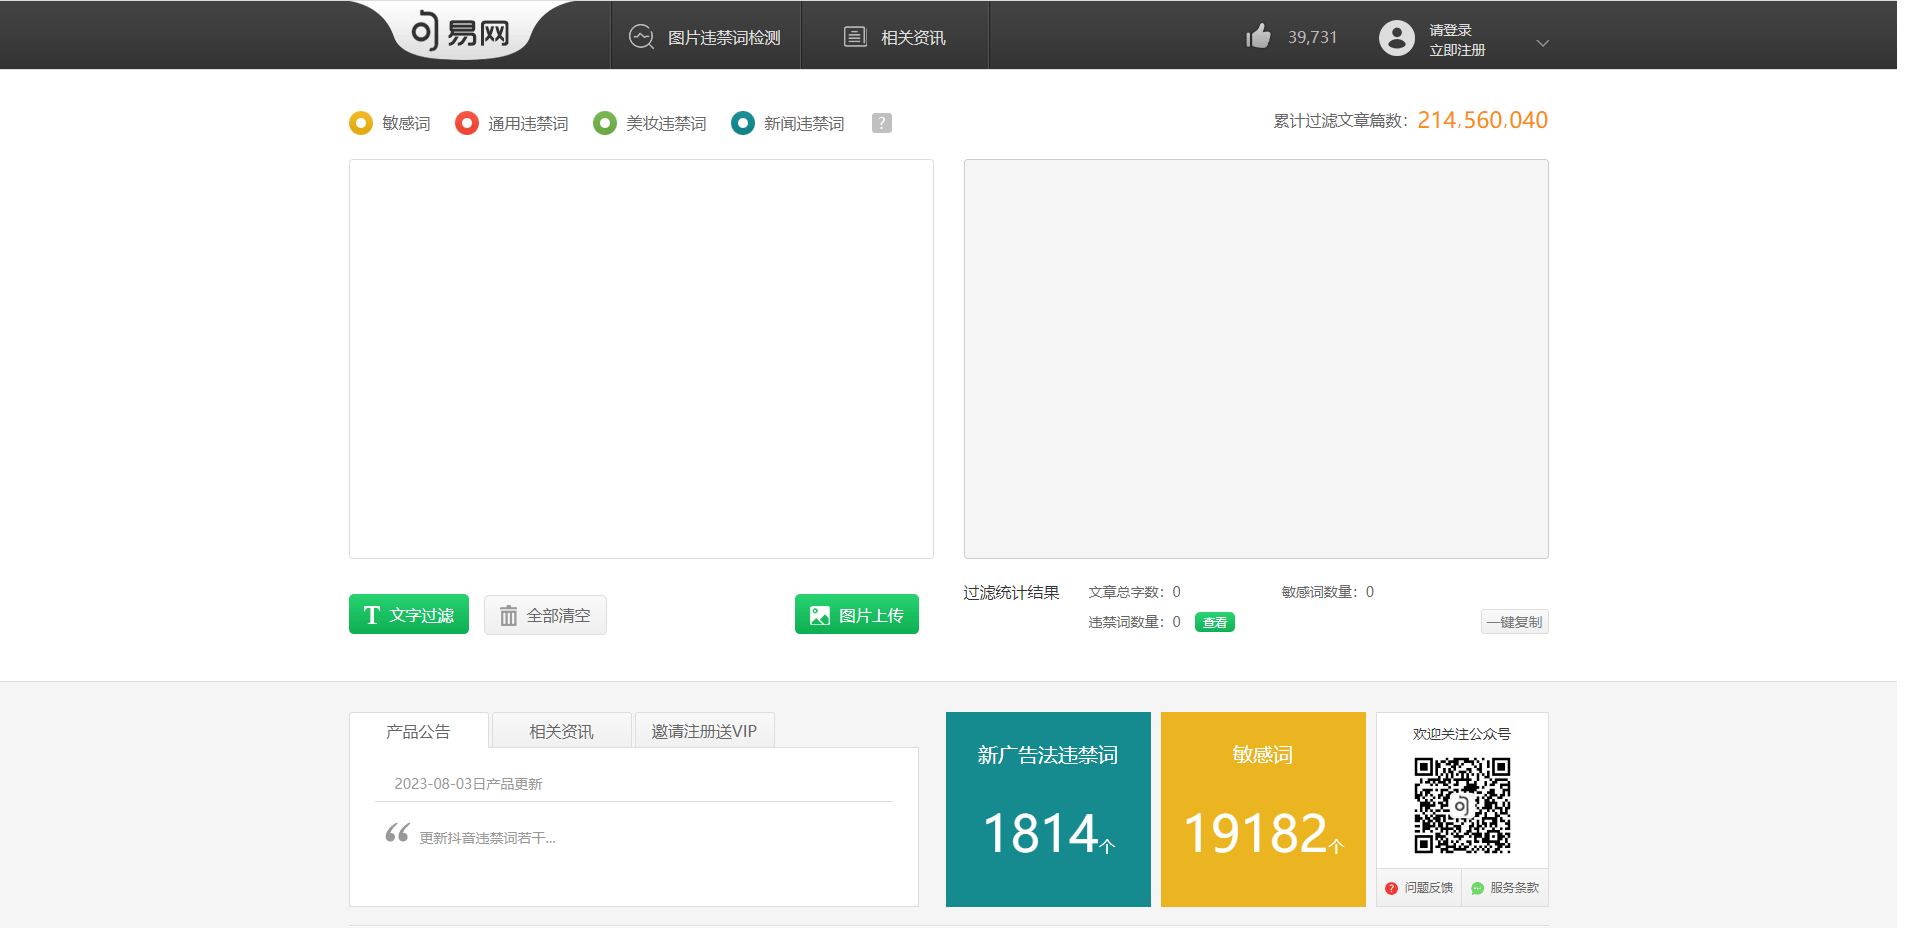Click the 问题反馈 feedback icon
Image resolution: width=1914 pixels, height=928 pixels.
(x=1392, y=887)
